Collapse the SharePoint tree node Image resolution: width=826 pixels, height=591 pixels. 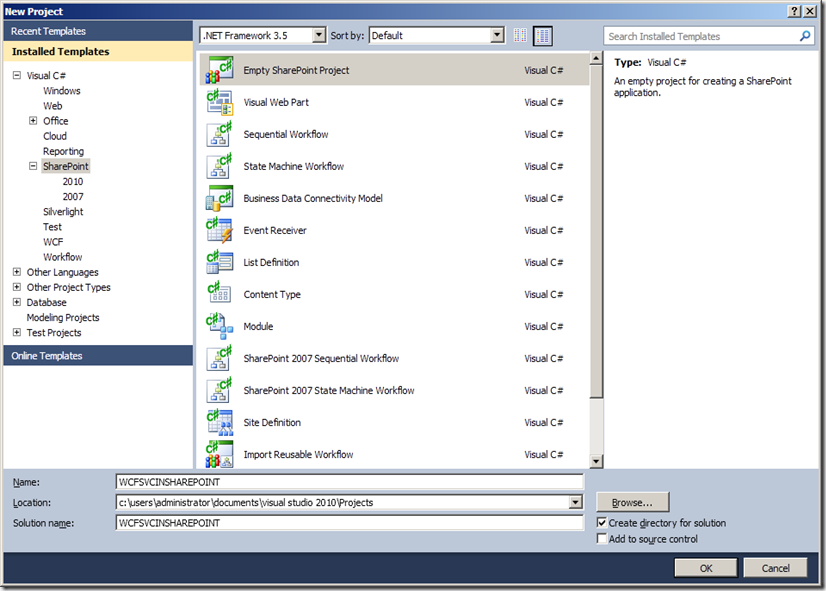(x=33, y=166)
